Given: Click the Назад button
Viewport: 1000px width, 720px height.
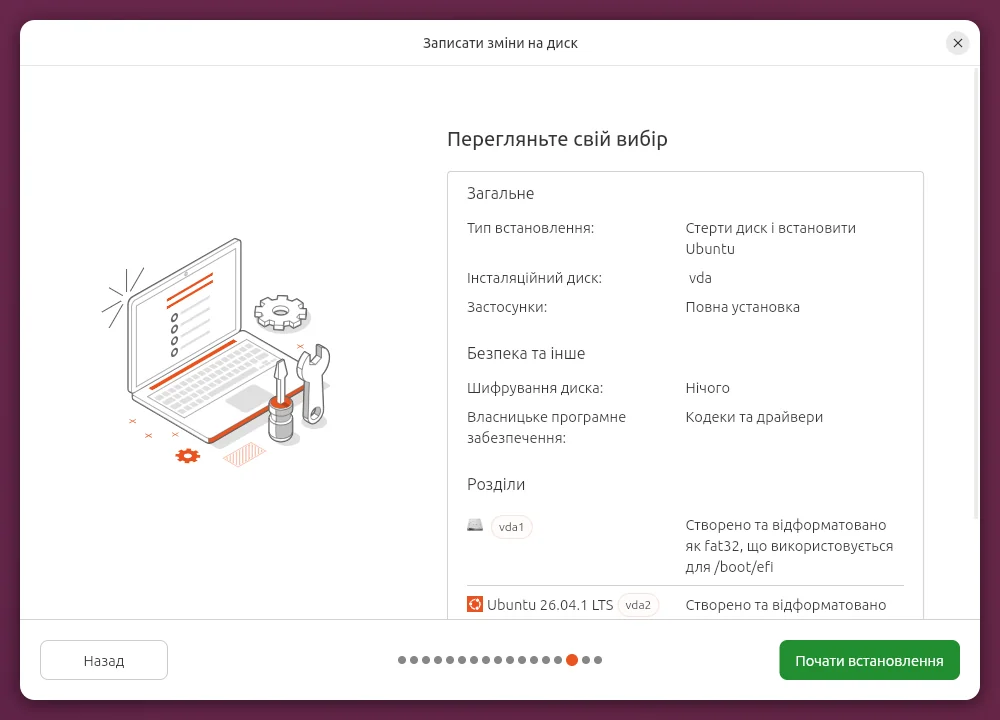Looking at the screenshot, I should 104,660.
